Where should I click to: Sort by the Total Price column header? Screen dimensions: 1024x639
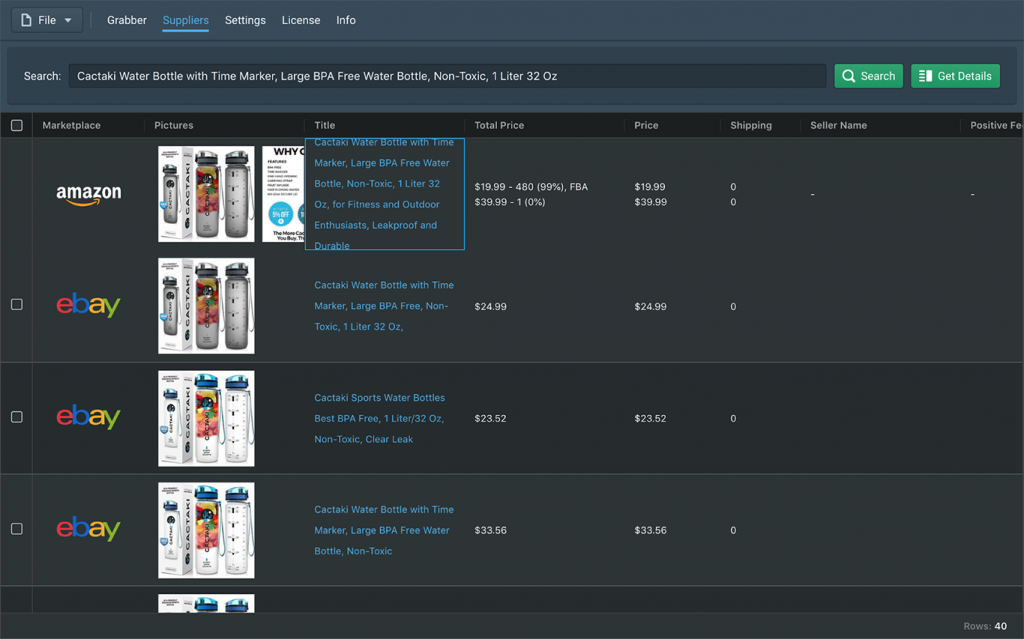point(499,125)
